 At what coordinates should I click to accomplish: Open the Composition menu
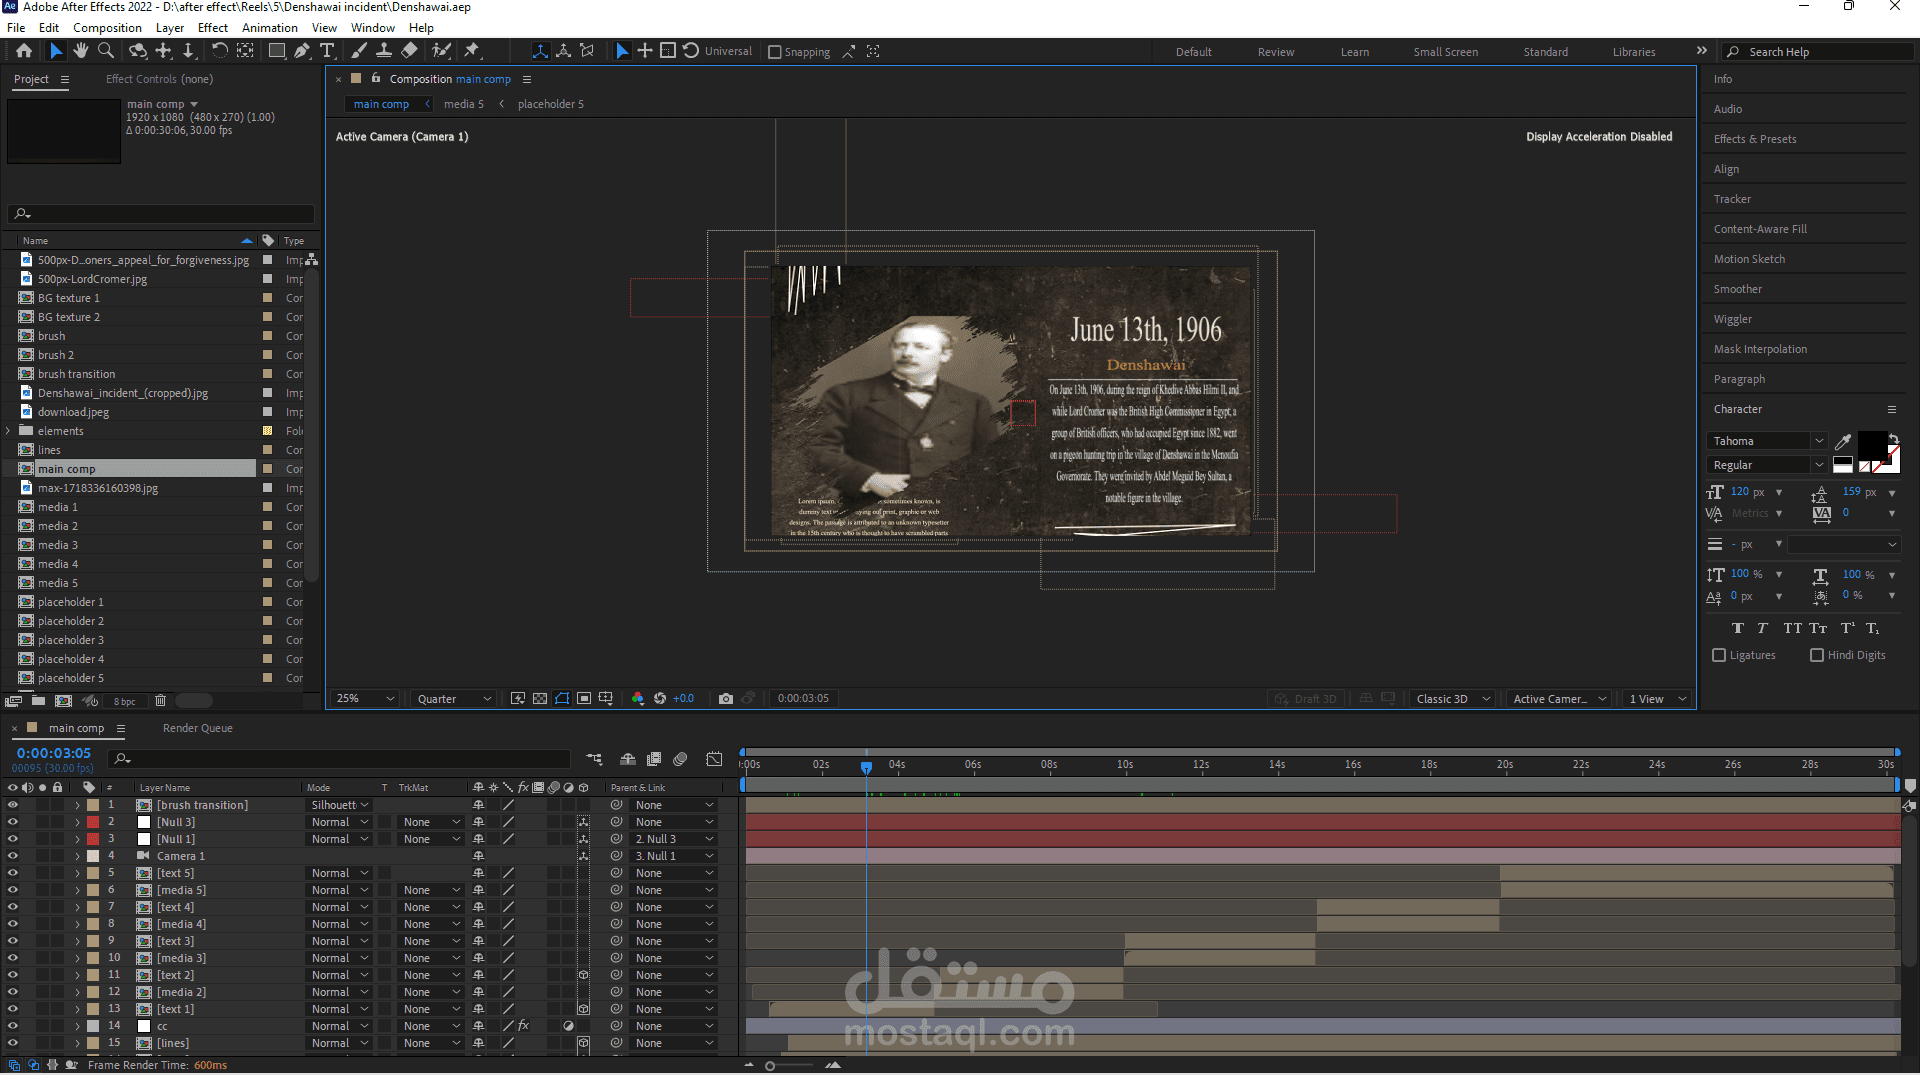coord(107,28)
